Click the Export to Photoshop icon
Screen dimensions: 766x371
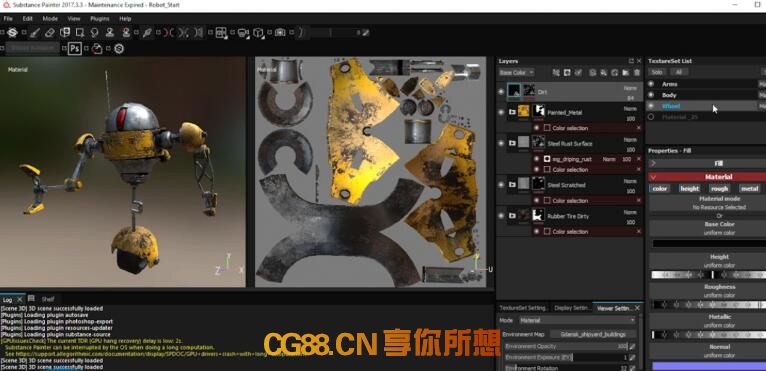tap(74, 48)
